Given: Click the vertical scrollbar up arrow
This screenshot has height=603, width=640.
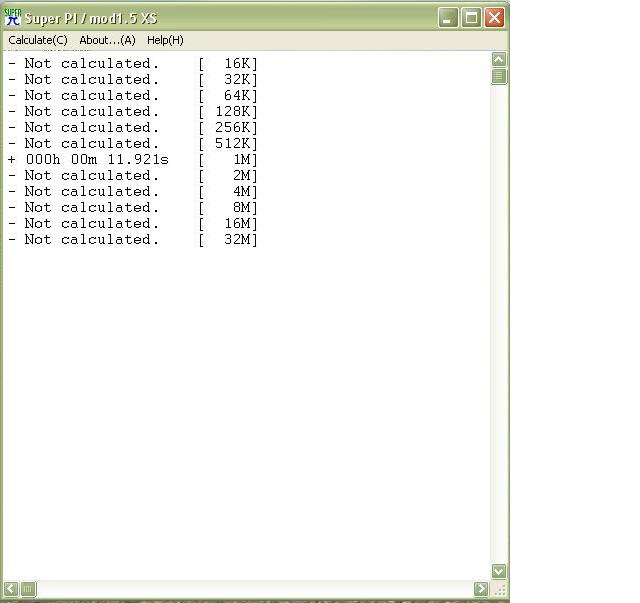Looking at the screenshot, I should click(x=499, y=60).
